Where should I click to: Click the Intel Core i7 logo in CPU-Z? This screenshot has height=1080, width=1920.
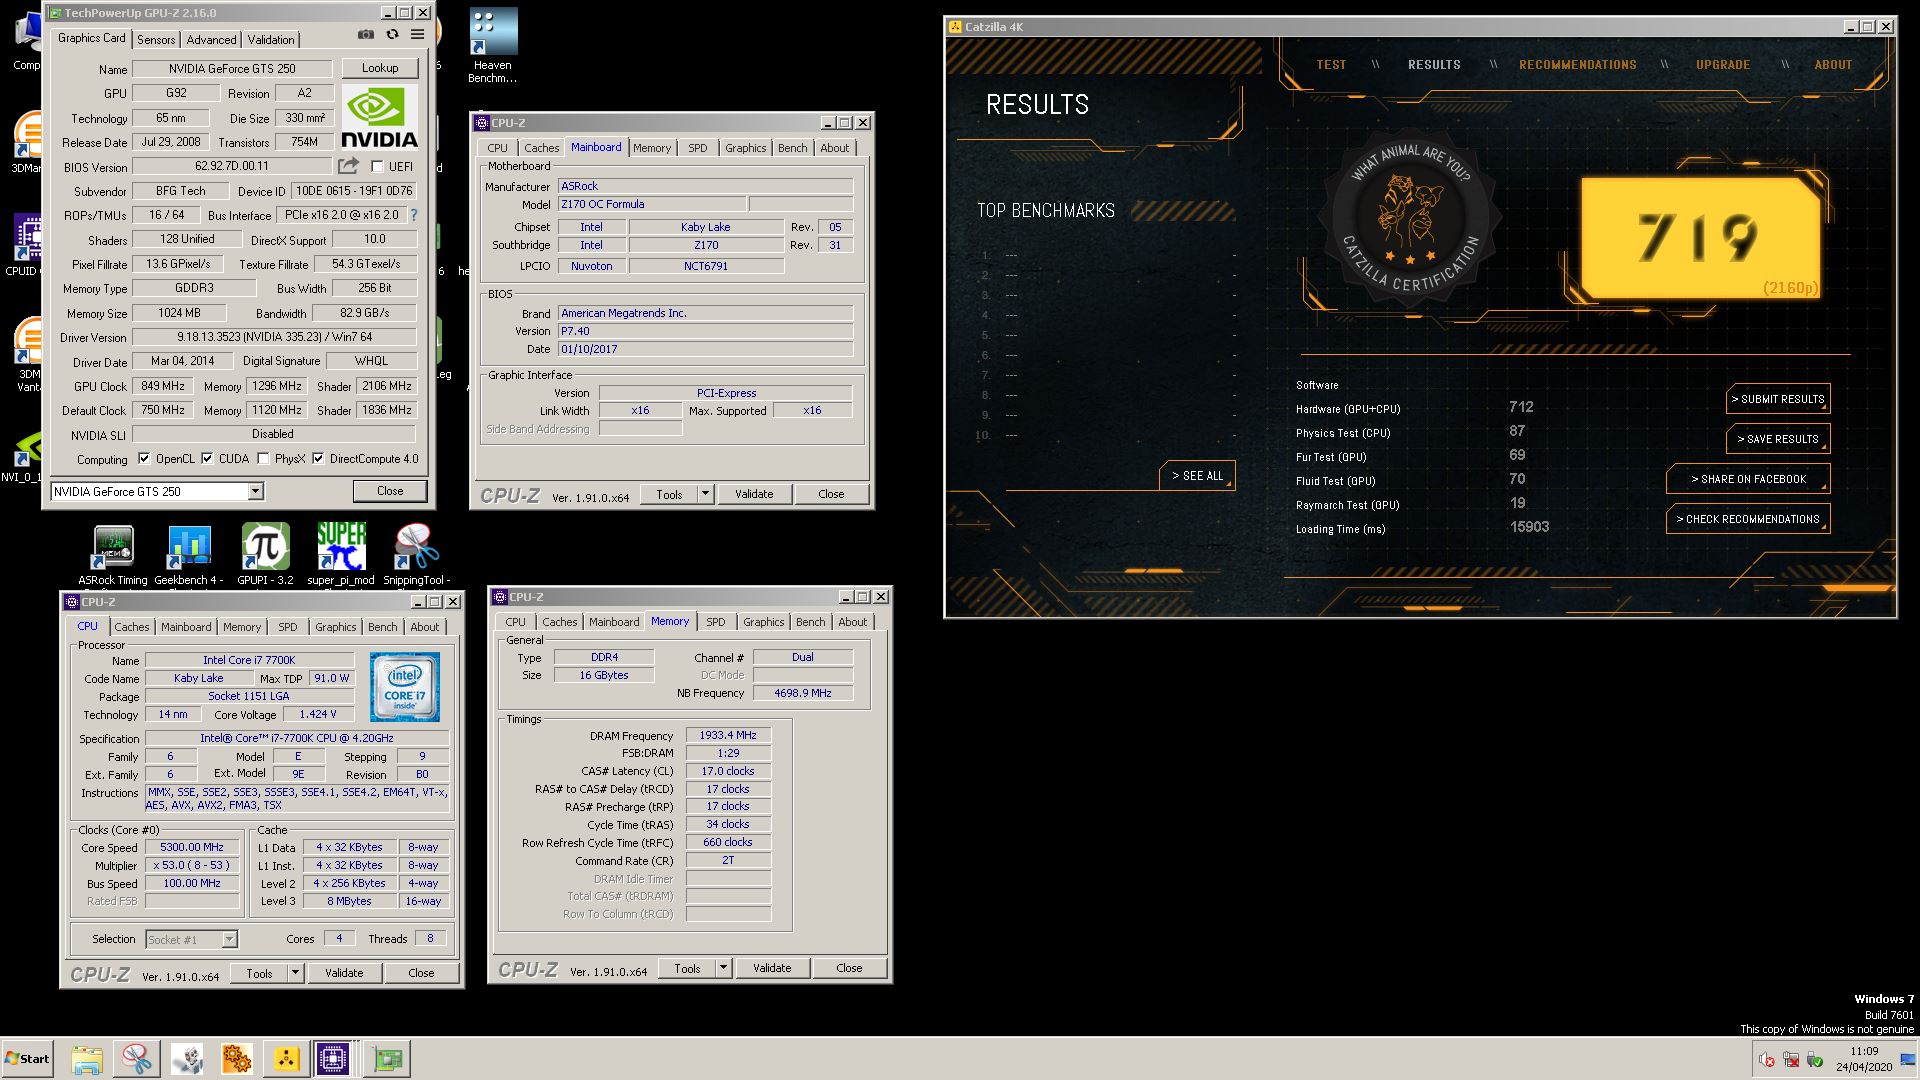[x=405, y=687]
